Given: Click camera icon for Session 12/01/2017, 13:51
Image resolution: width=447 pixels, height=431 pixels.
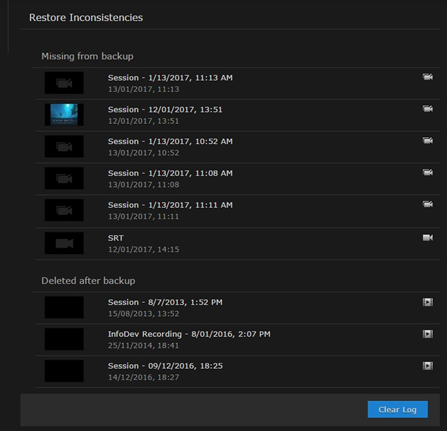Looking at the screenshot, I should (428, 109).
